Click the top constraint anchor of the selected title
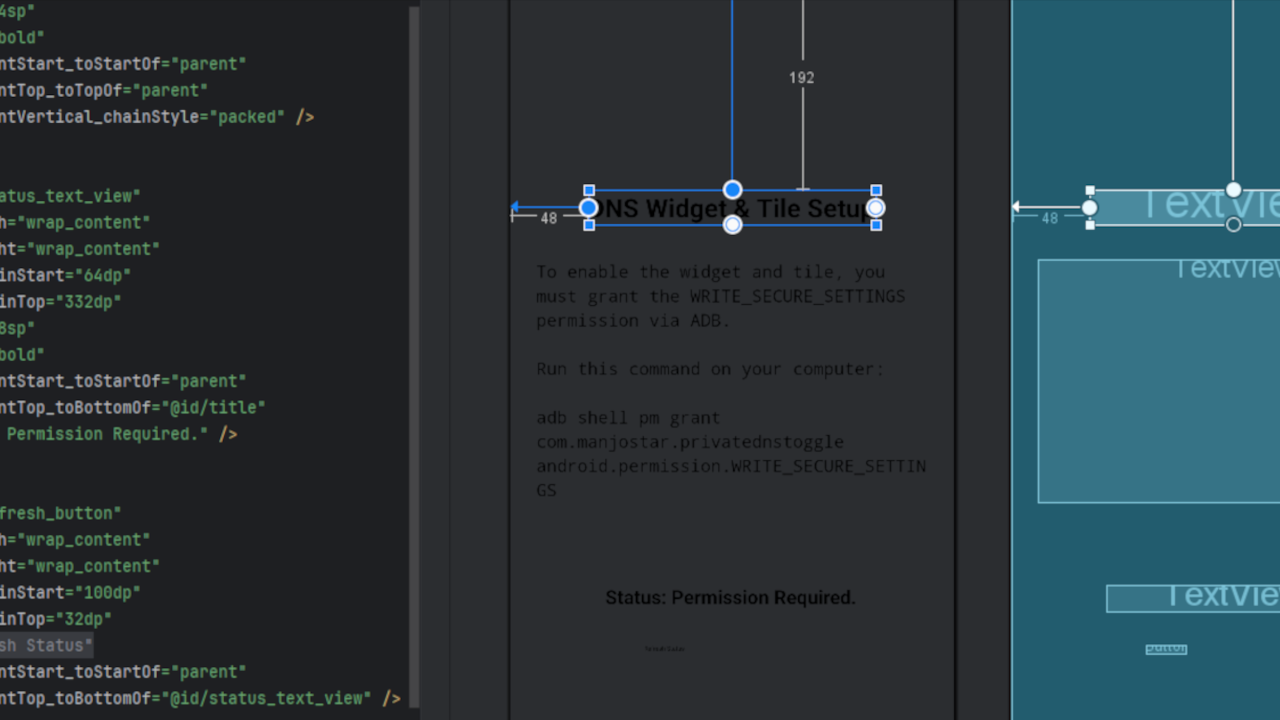 [732, 190]
